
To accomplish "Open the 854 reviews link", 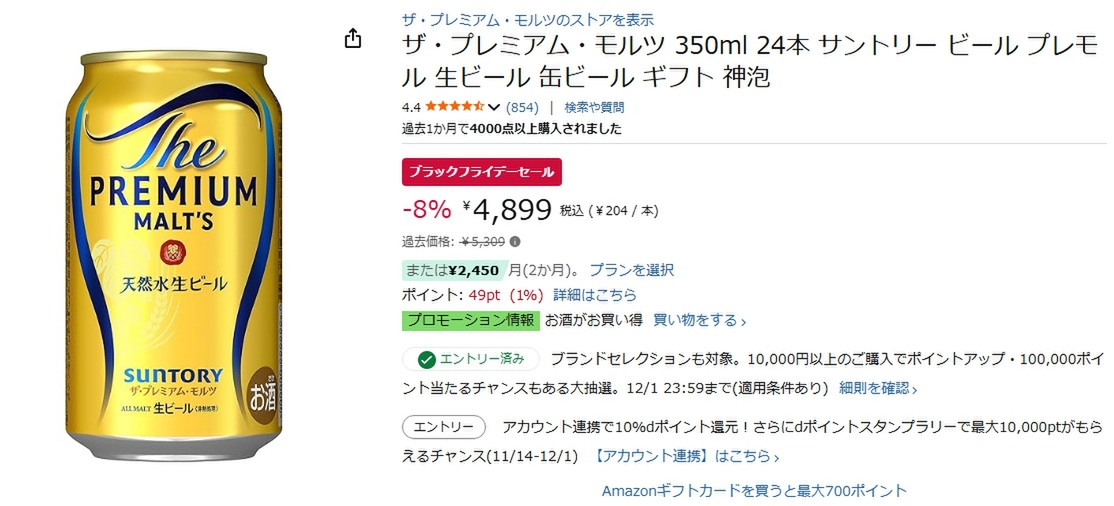I will pos(522,107).
